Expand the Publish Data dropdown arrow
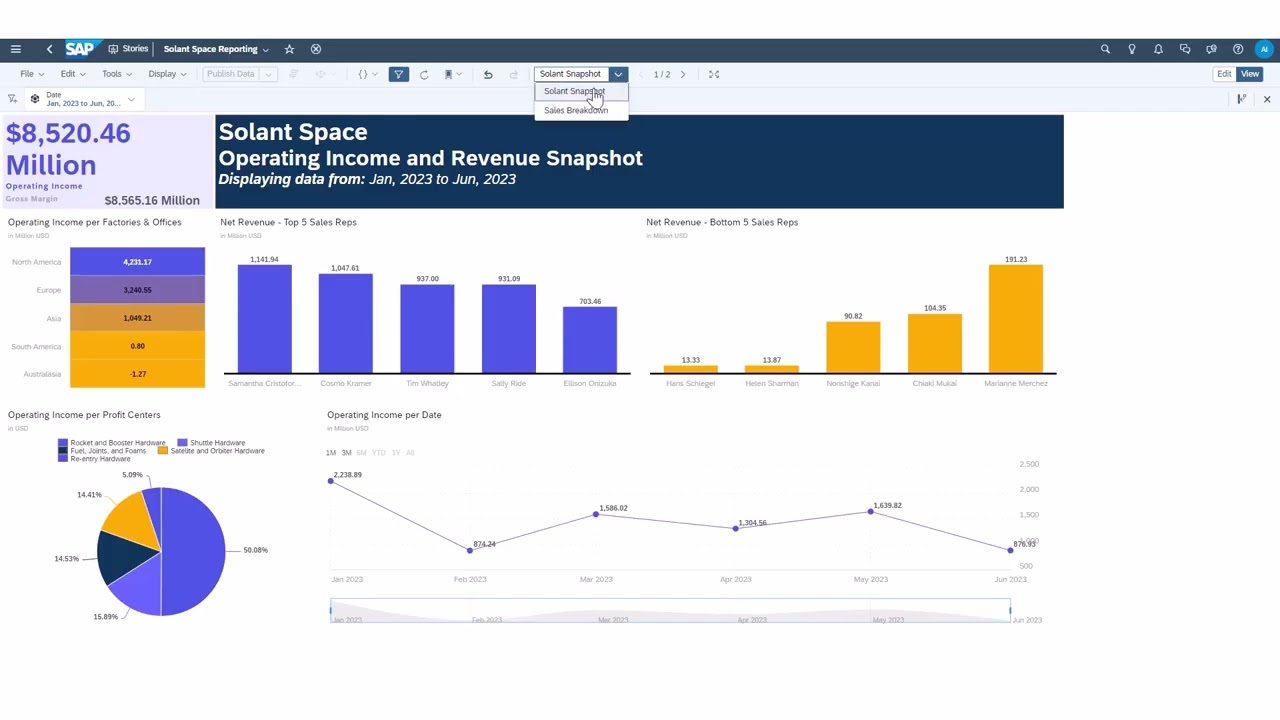The width and height of the screenshot is (1280, 720). 268,74
